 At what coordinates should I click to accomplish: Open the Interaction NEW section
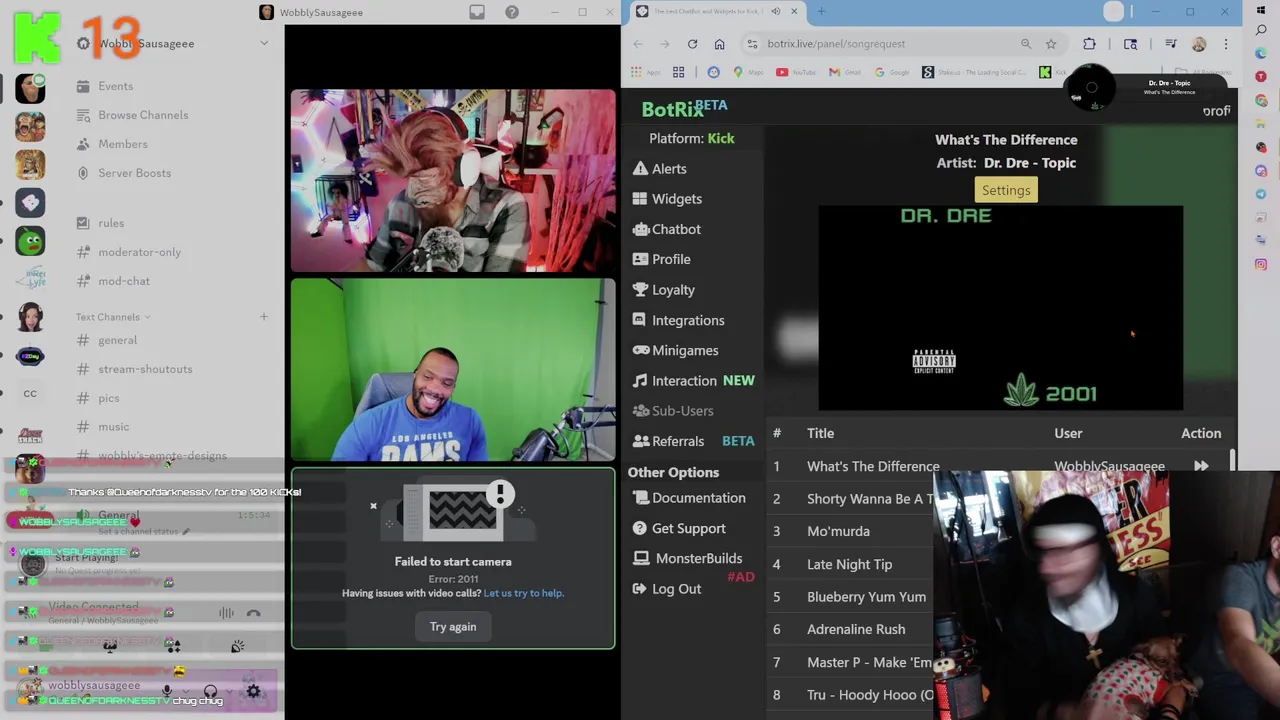point(693,381)
